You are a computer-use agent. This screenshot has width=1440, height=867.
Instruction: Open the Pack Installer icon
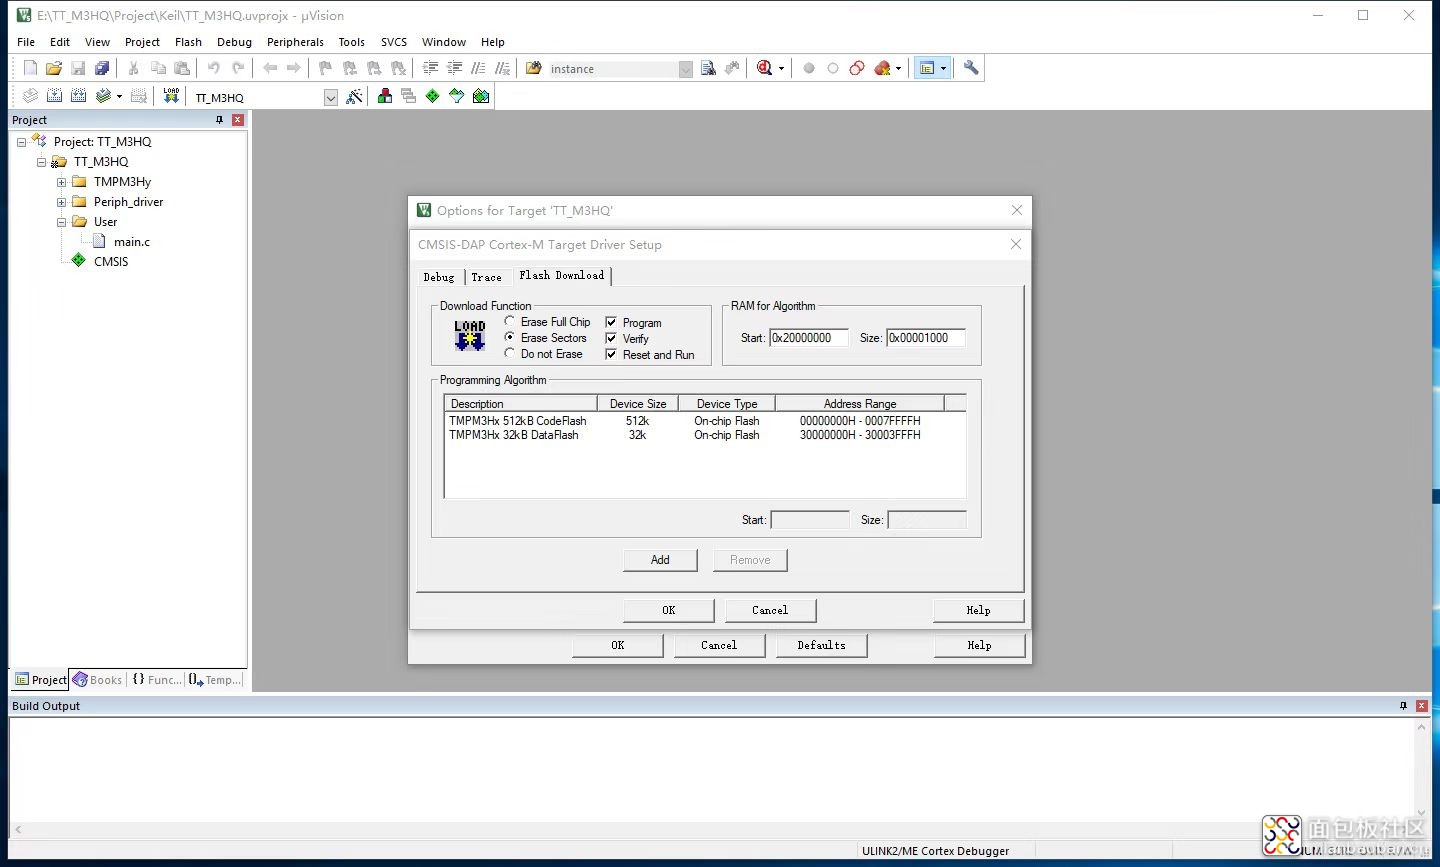coord(481,96)
